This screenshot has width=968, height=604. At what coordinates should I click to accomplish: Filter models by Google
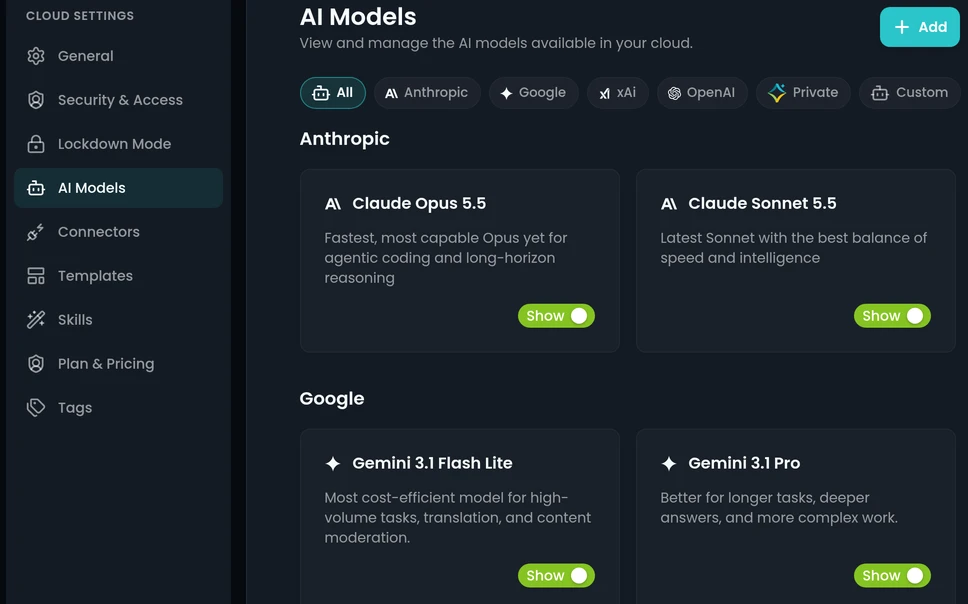533,93
